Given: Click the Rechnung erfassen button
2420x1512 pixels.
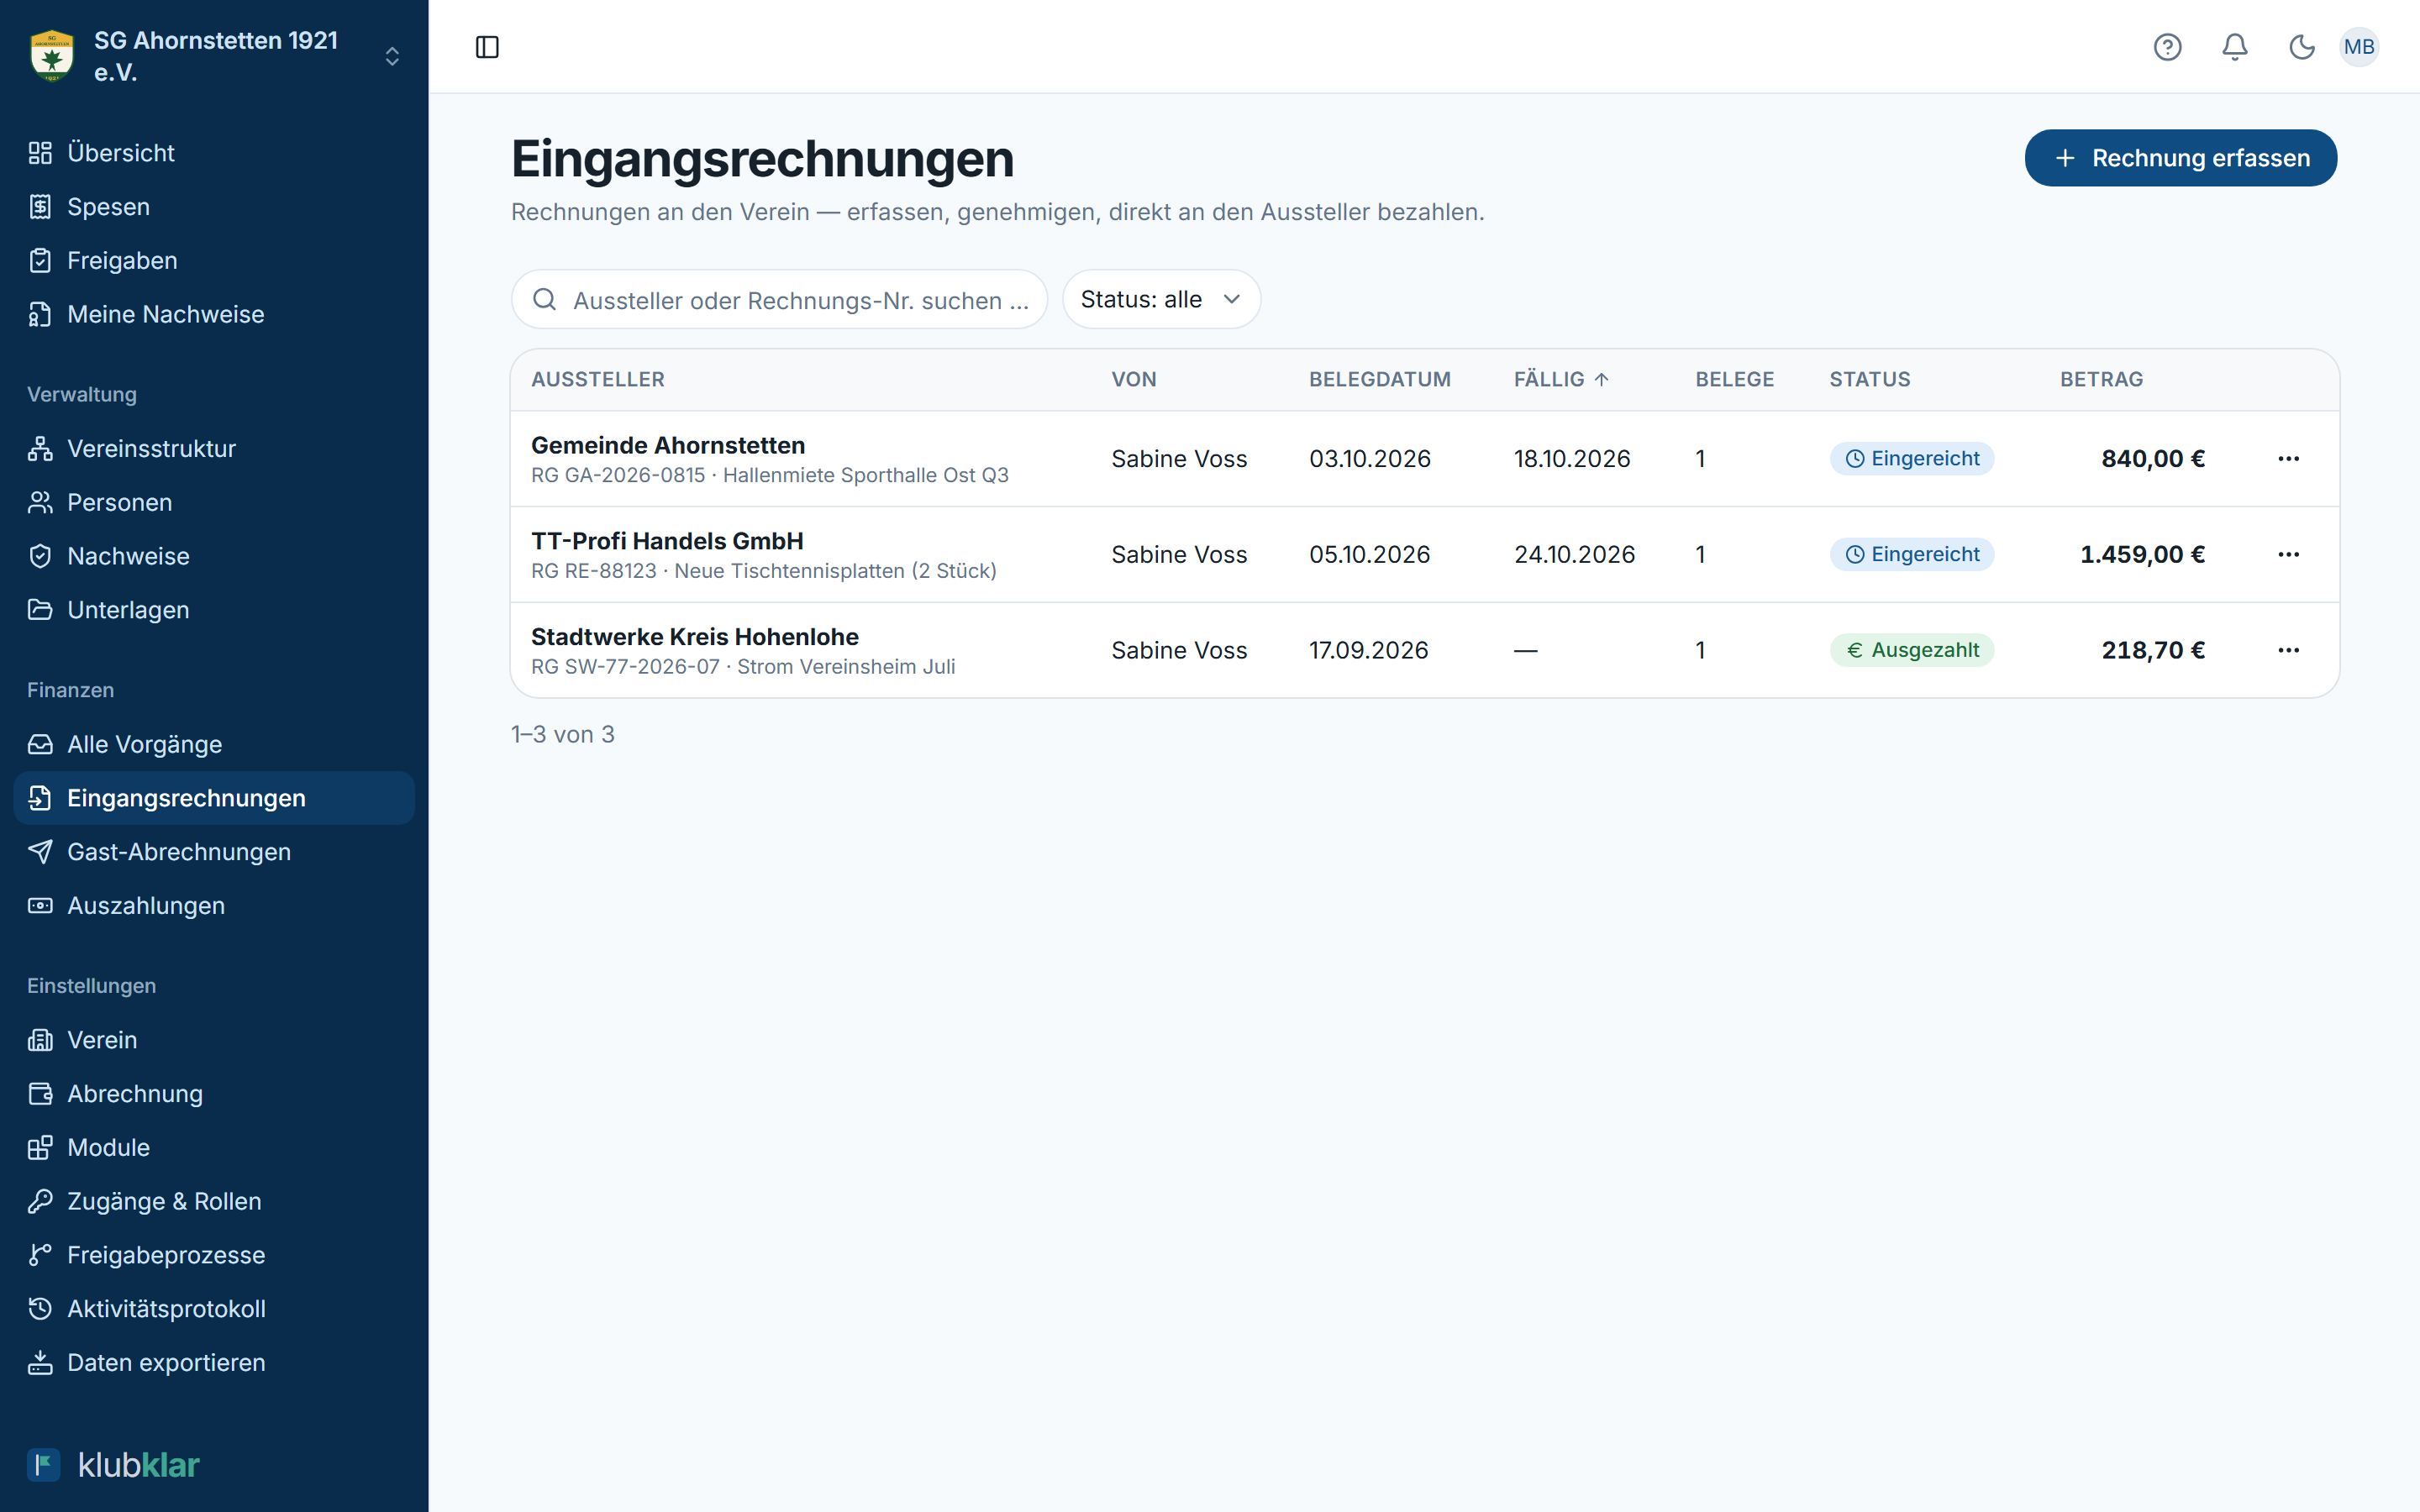Looking at the screenshot, I should coord(2180,158).
